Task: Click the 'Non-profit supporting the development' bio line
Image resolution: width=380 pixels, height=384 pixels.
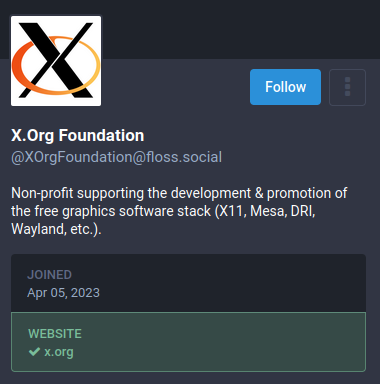Action: [x=131, y=193]
